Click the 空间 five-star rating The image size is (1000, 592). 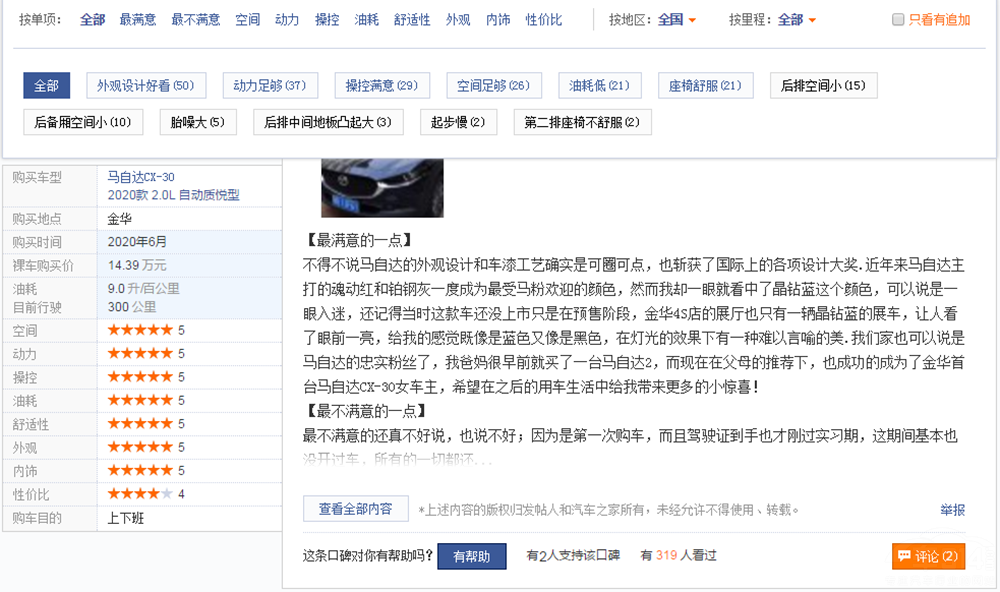140,330
